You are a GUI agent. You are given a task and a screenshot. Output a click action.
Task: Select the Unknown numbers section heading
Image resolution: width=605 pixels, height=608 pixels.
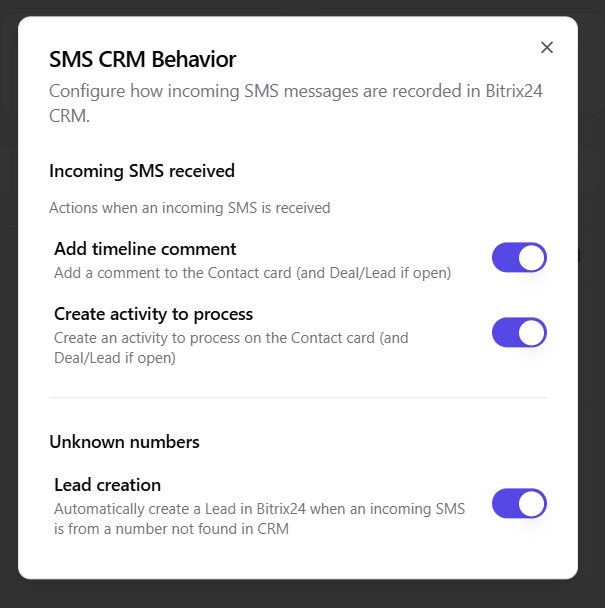click(x=124, y=442)
